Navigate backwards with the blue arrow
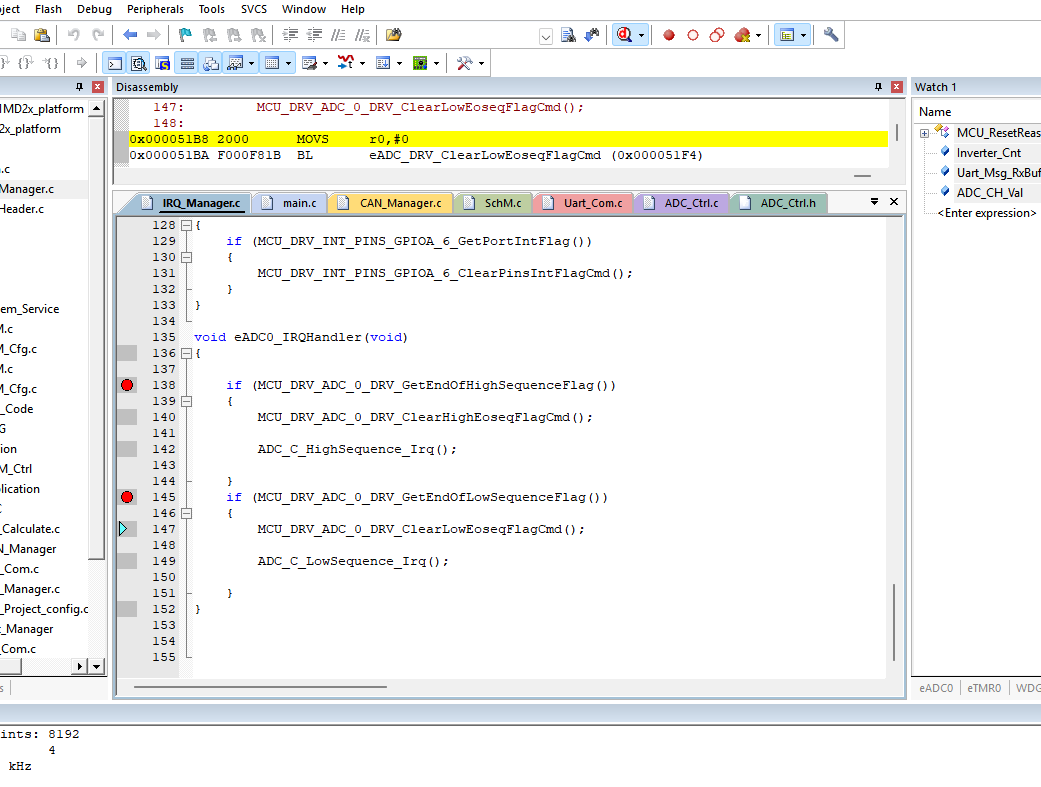Image resolution: width=1041 pixels, height=787 pixels. [x=130, y=35]
